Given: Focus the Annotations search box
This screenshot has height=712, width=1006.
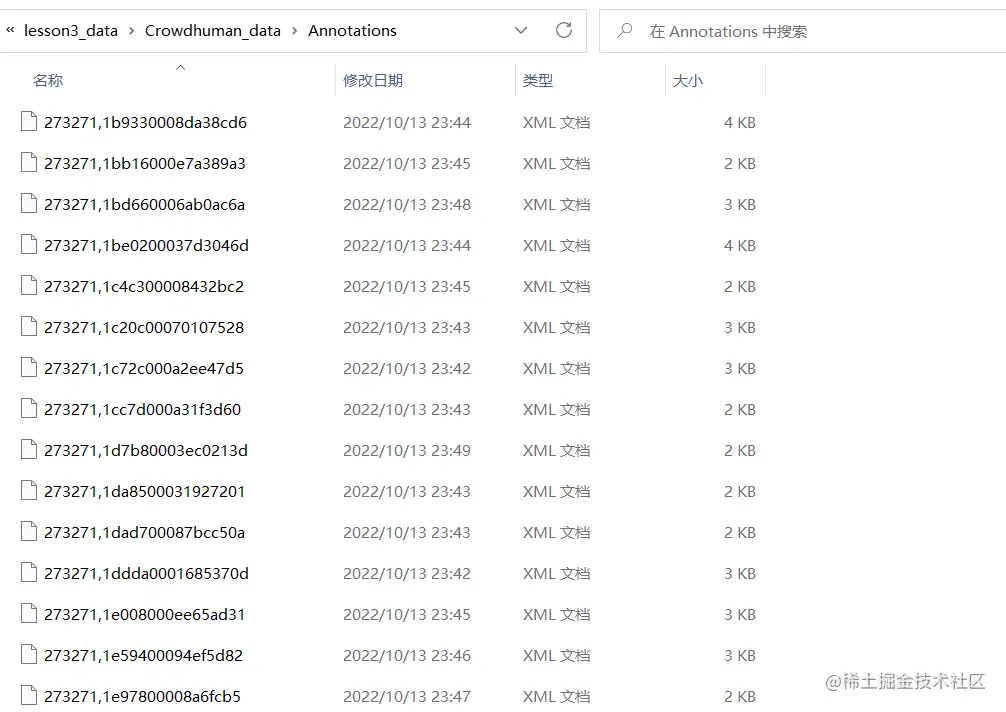Looking at the screenshot, I should point(802,31).
